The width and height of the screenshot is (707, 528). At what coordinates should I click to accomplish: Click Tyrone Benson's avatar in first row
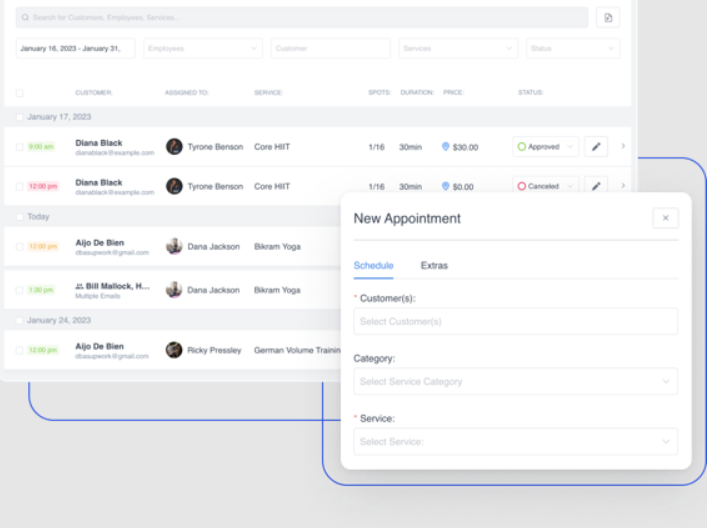tap(174, 147)
